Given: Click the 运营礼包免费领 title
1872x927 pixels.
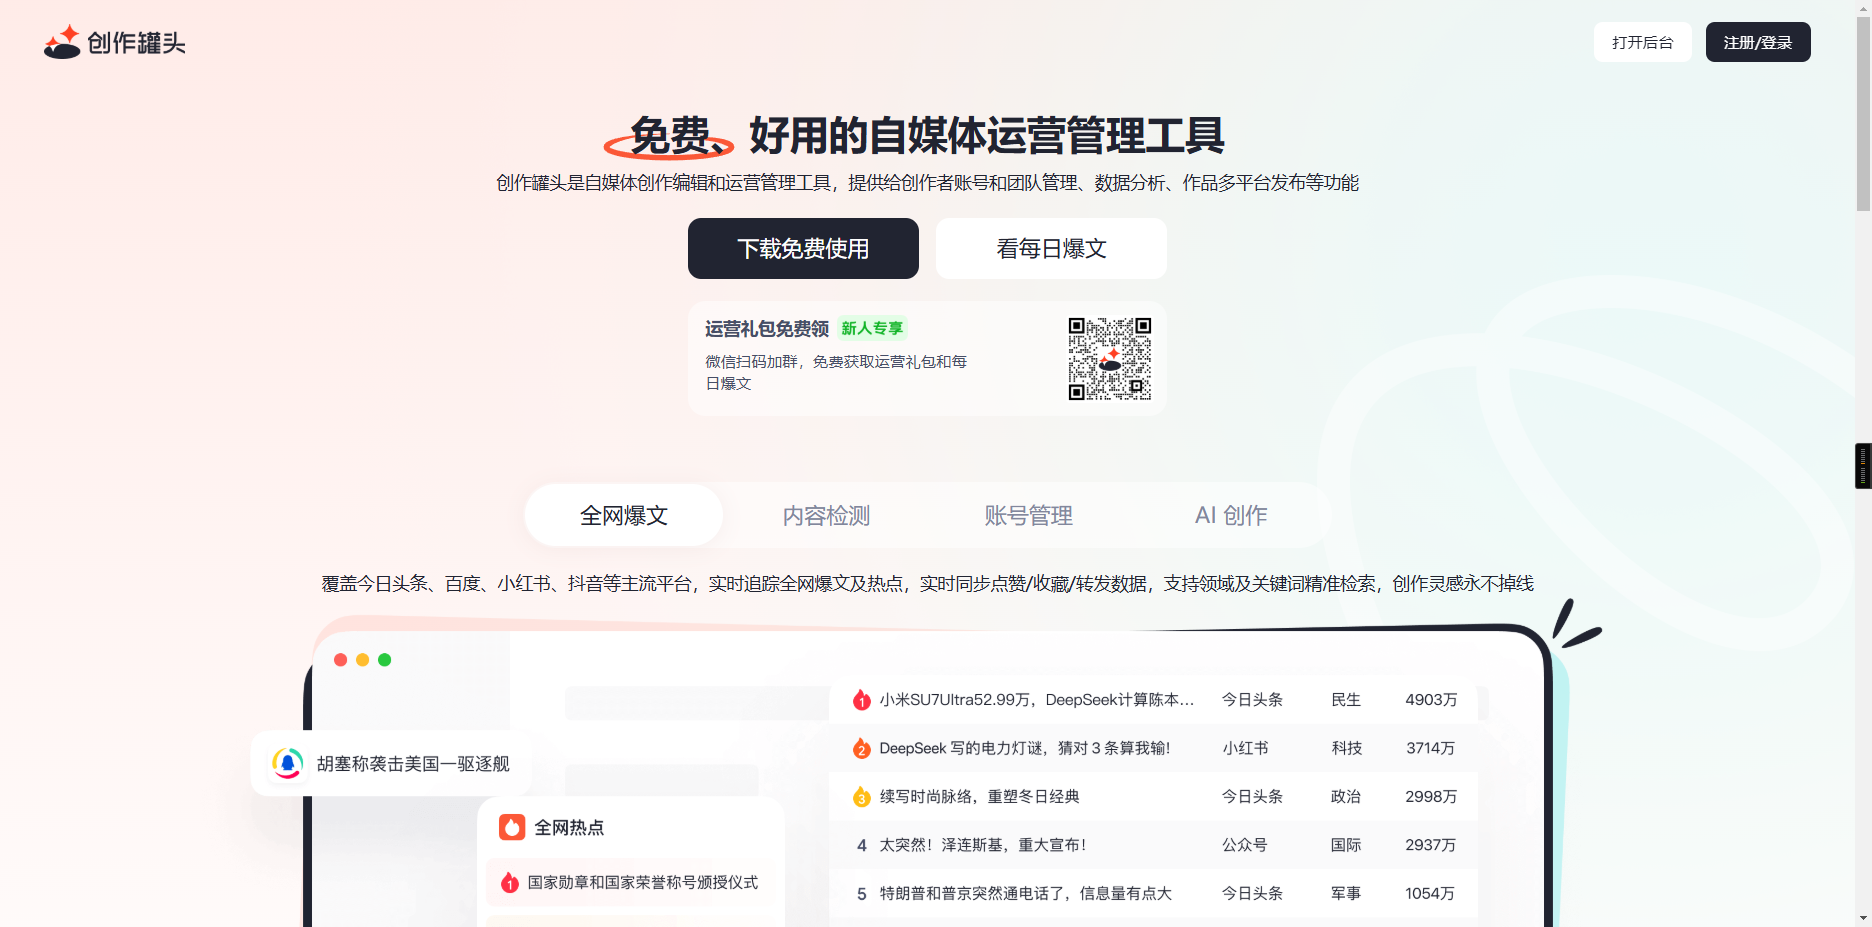Looking at the screenshot, I should (x=767, y=329).
